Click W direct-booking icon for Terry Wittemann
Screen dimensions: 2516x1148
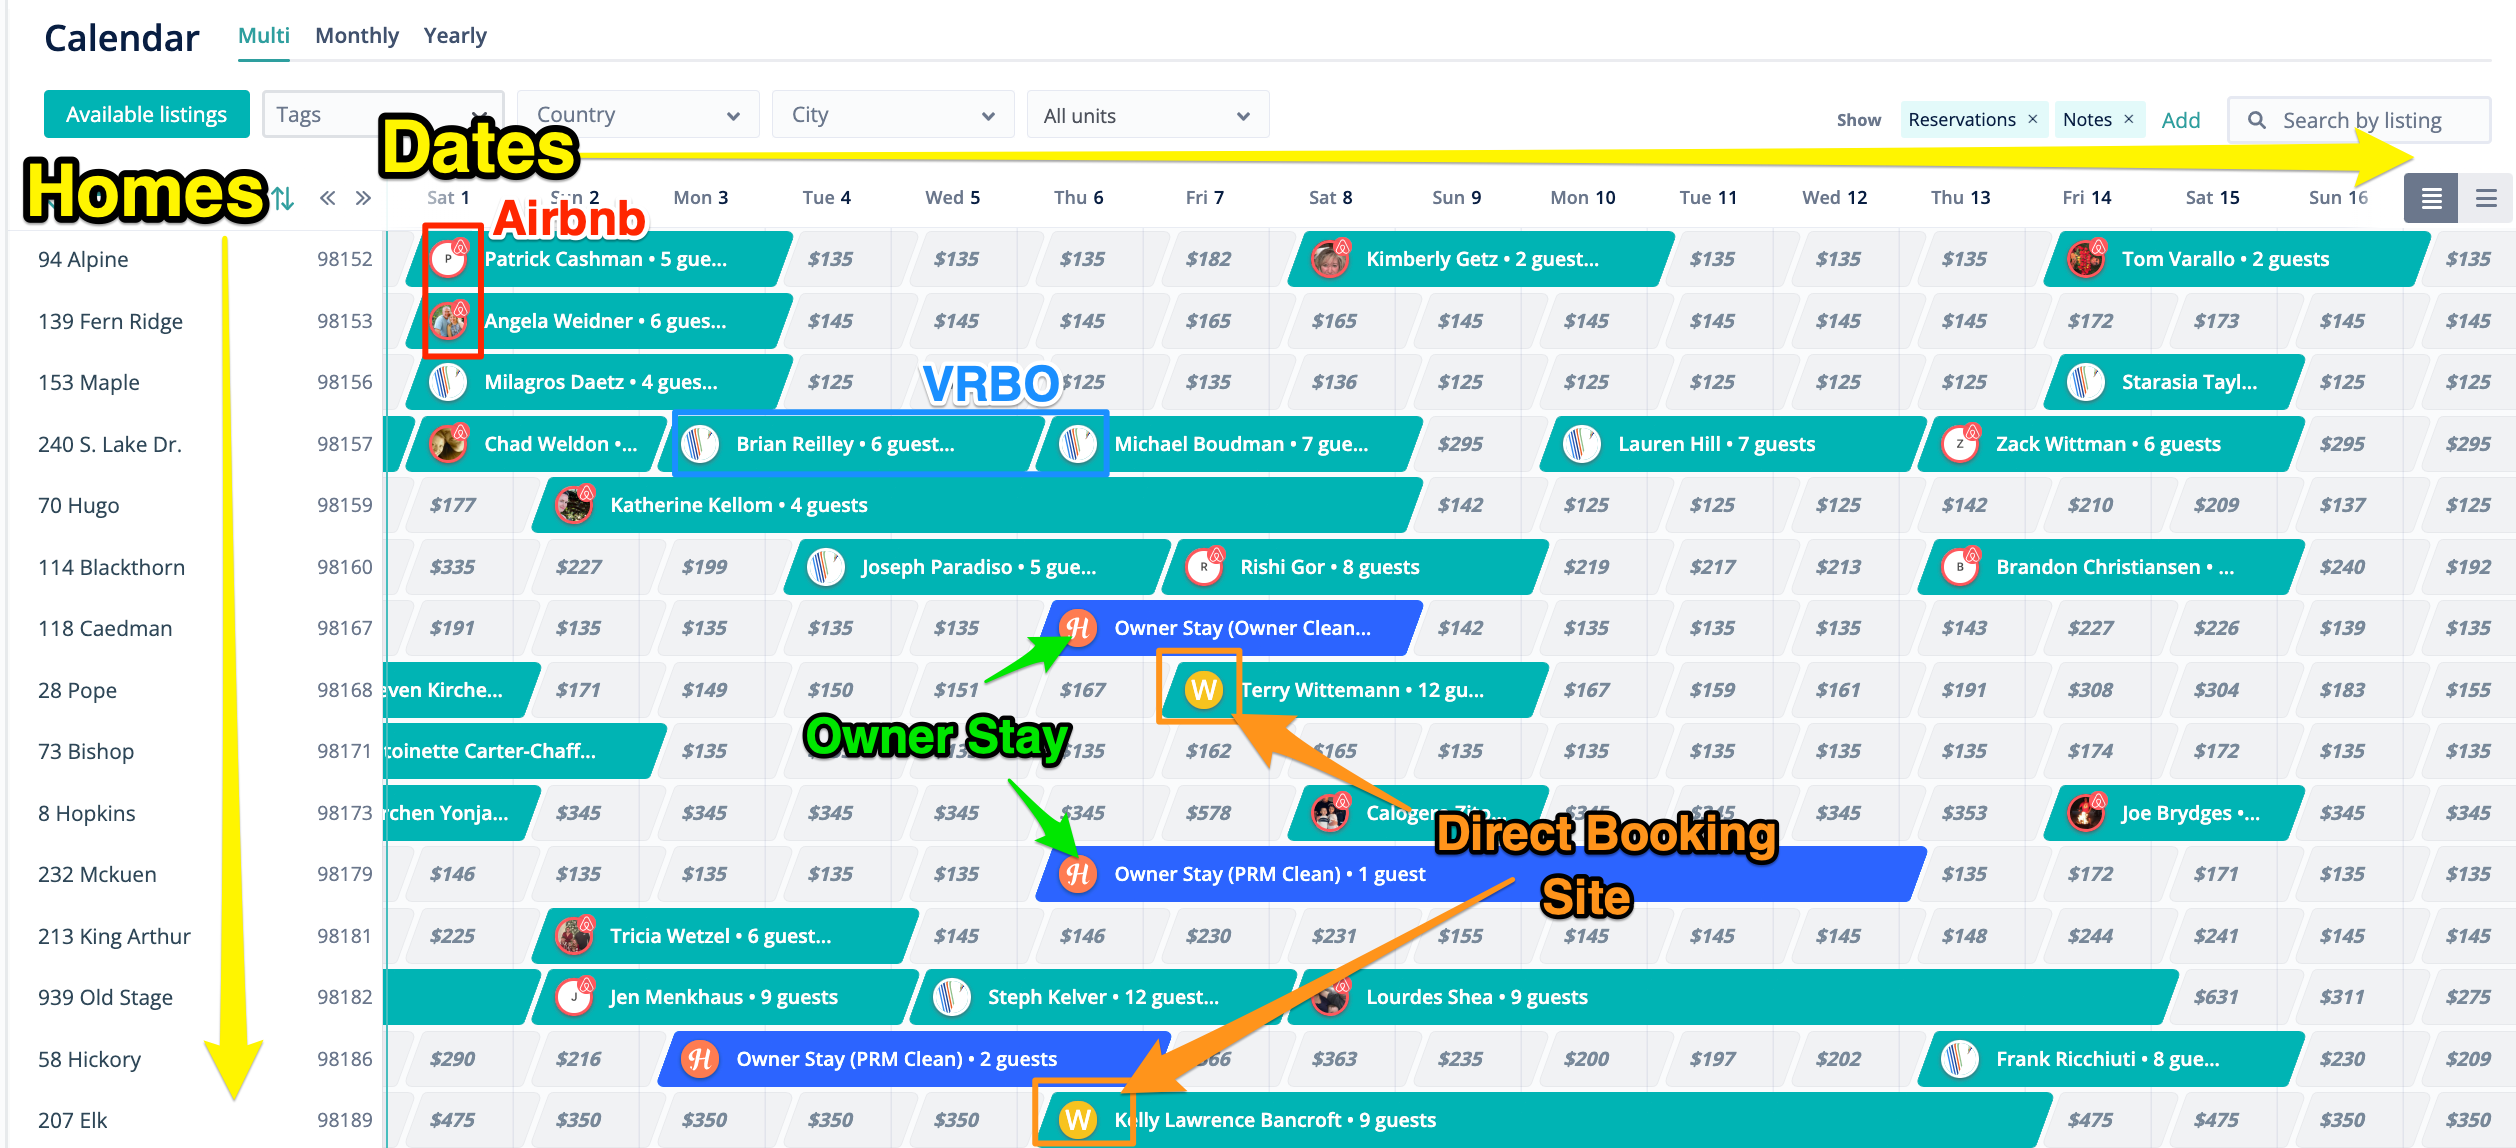(x=1203, y=690)
